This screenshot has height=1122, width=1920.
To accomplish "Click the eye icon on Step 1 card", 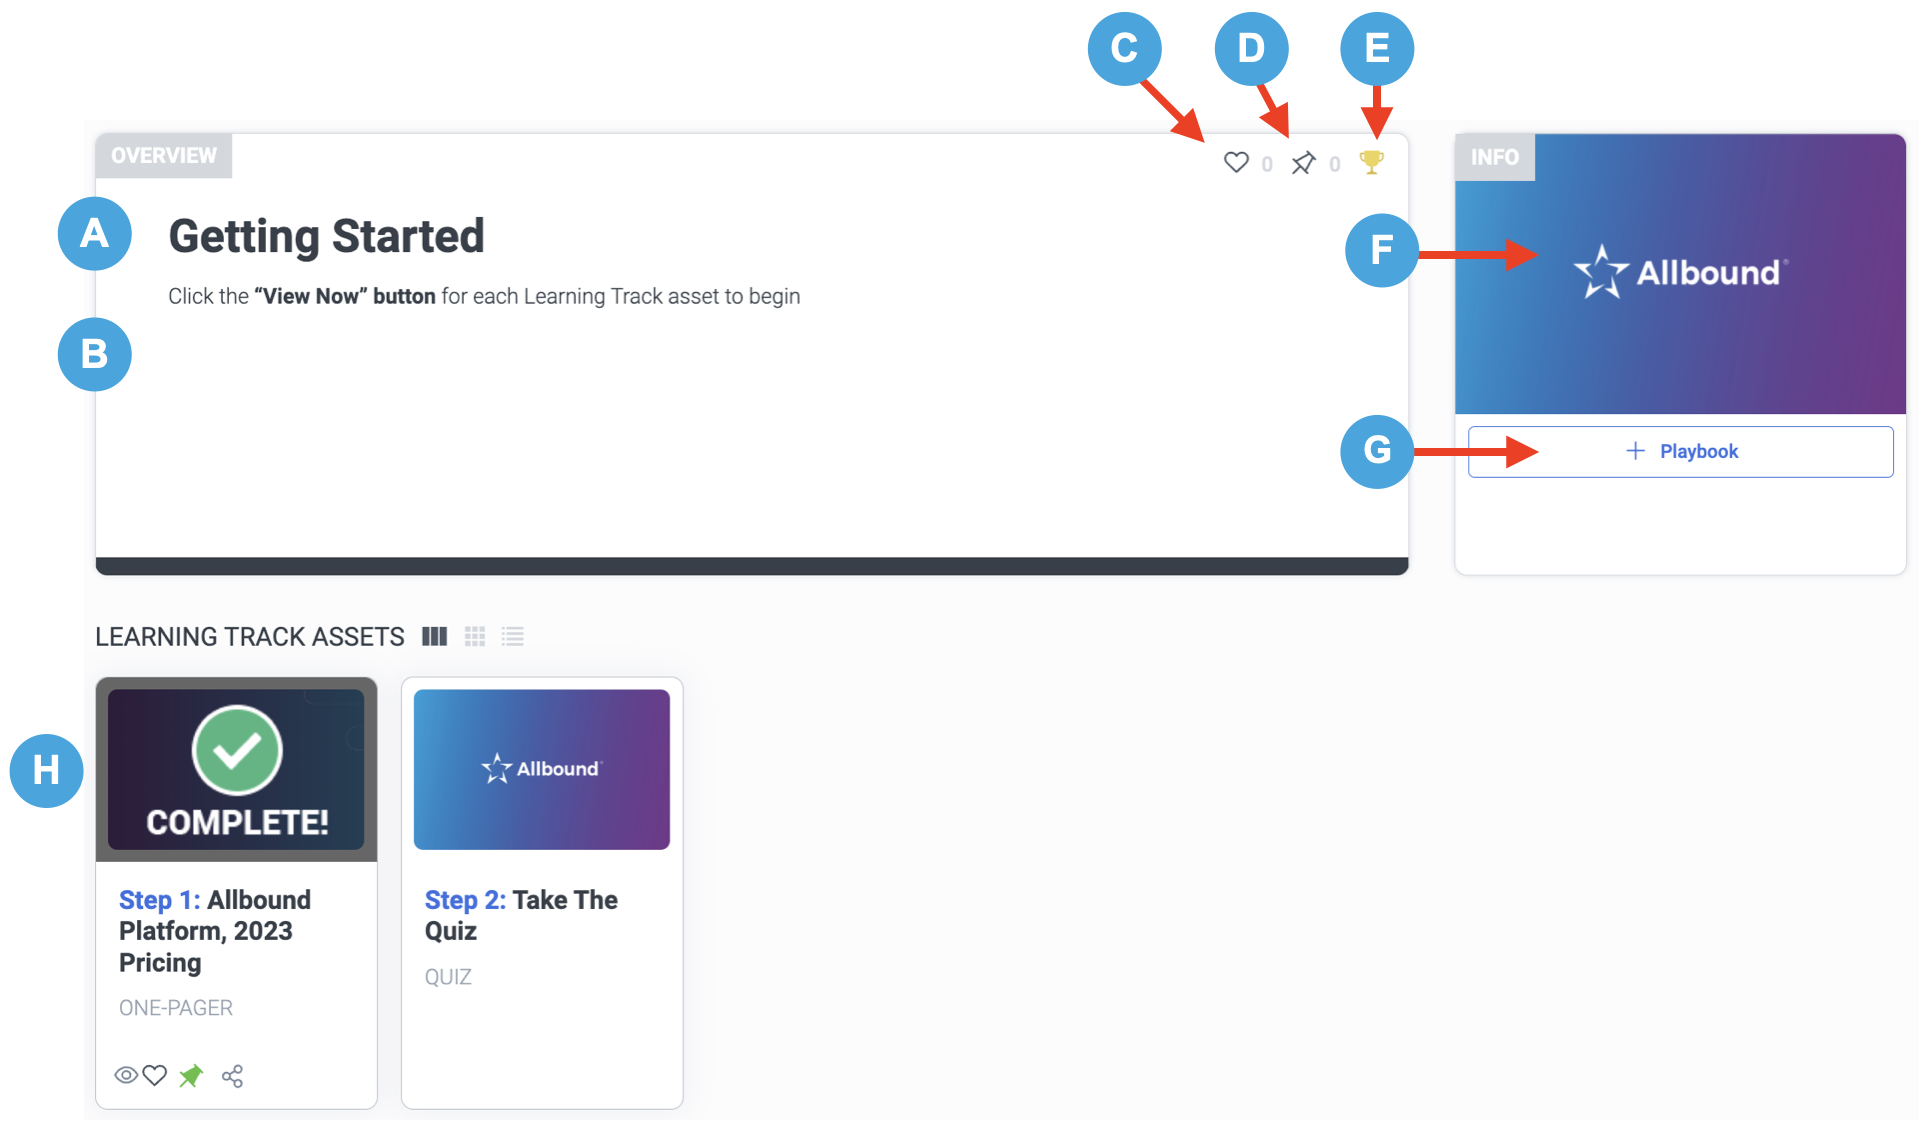I will 126,1075.
